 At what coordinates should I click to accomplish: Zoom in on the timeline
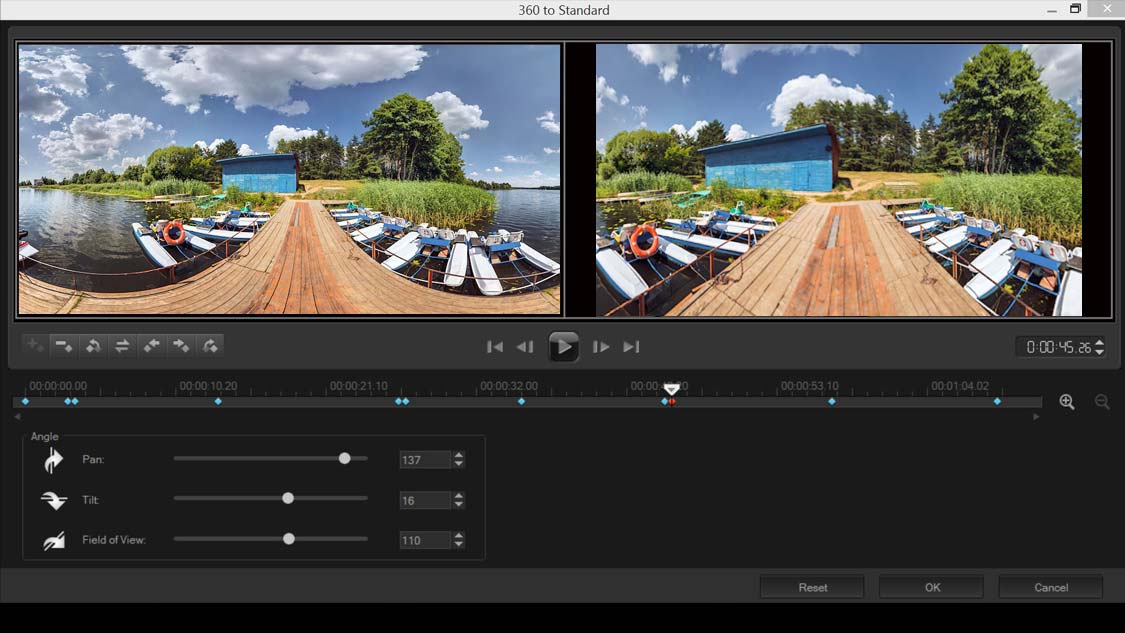tap(1067, 402)
